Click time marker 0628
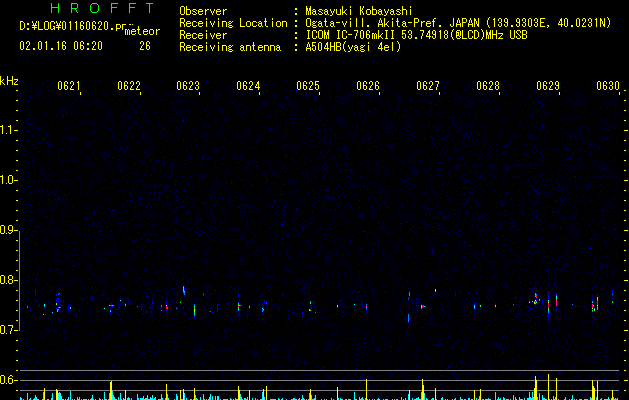This screenshot has height=400, width=629. [488, 86]
